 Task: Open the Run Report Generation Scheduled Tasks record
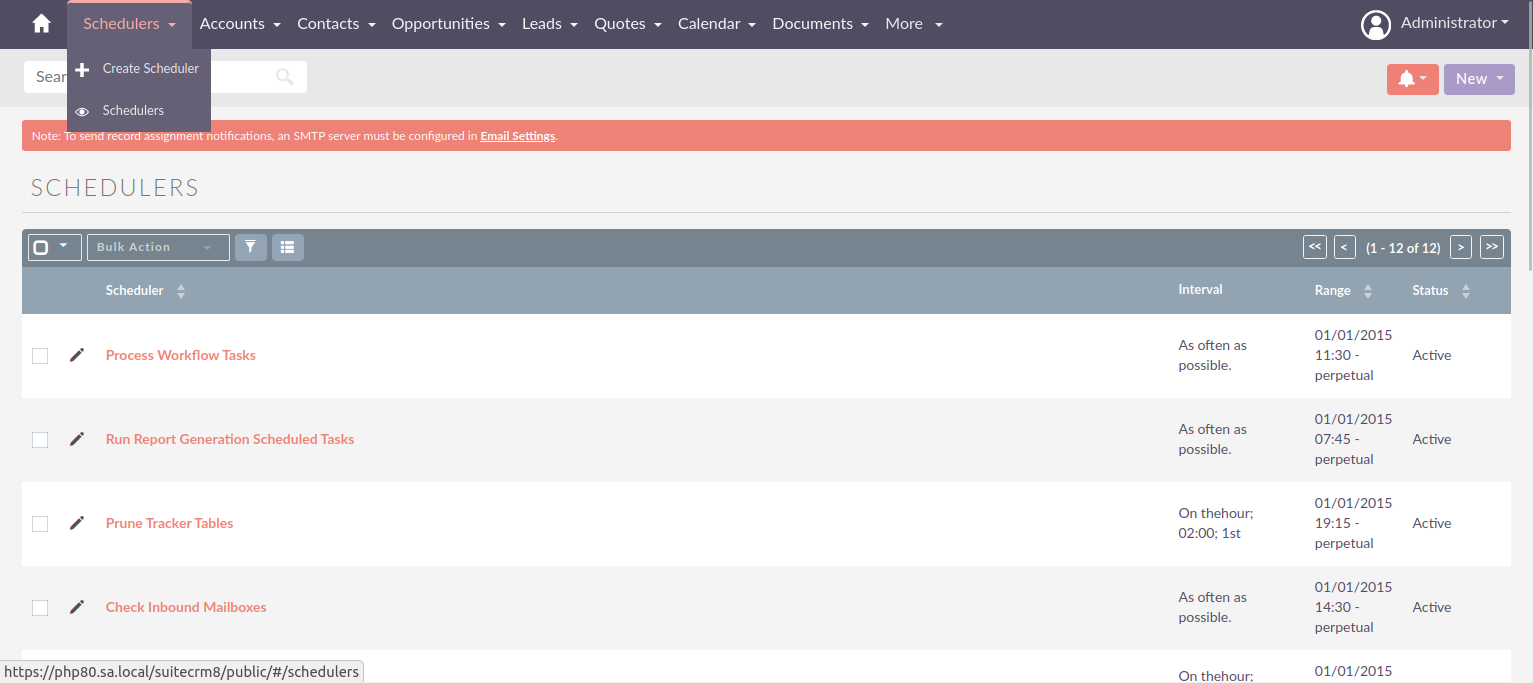[229, 439]
